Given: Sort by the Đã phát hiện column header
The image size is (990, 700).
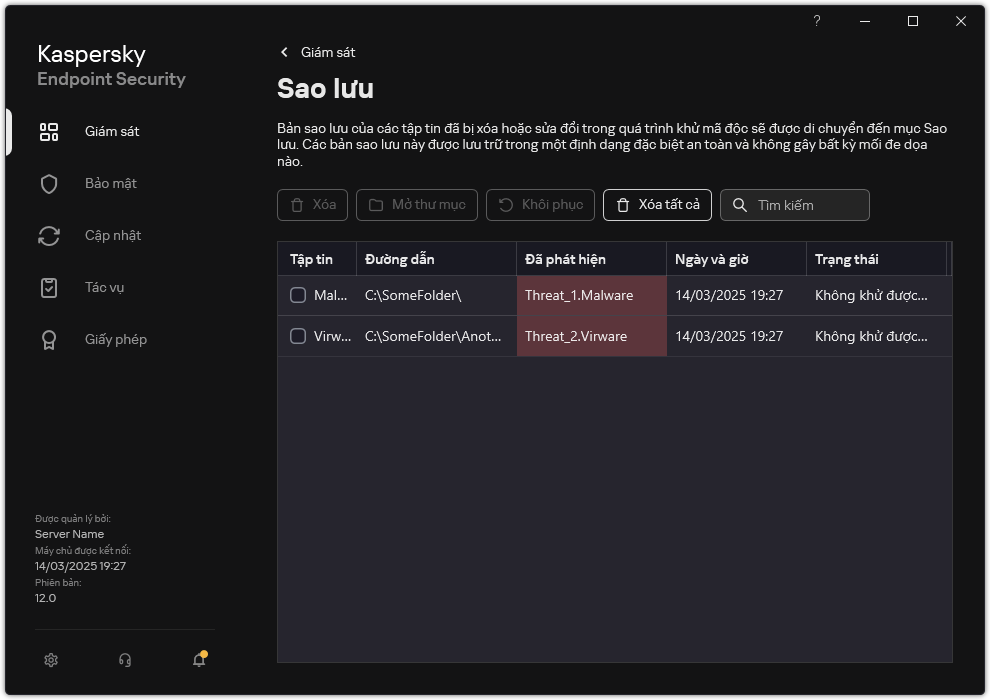Looking at the screenshot, I should pyautogui.click(x=565, y=259).
